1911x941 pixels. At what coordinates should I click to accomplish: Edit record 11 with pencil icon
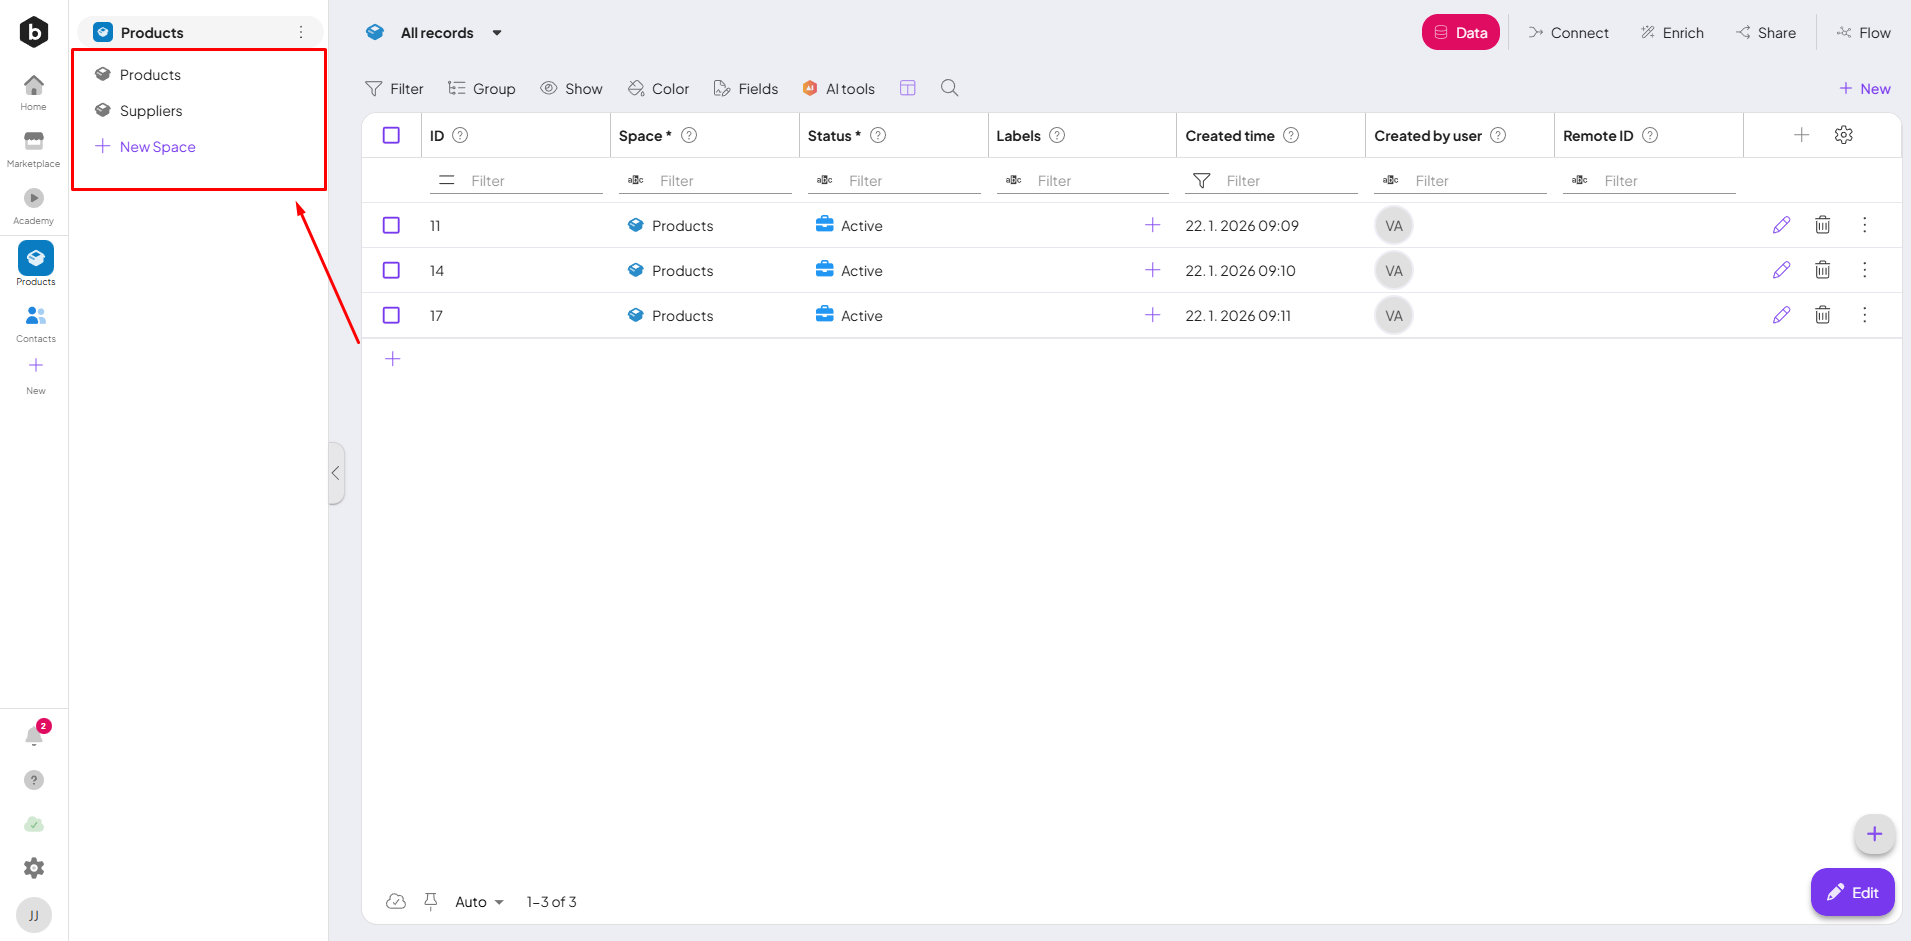click(1781, 225)
